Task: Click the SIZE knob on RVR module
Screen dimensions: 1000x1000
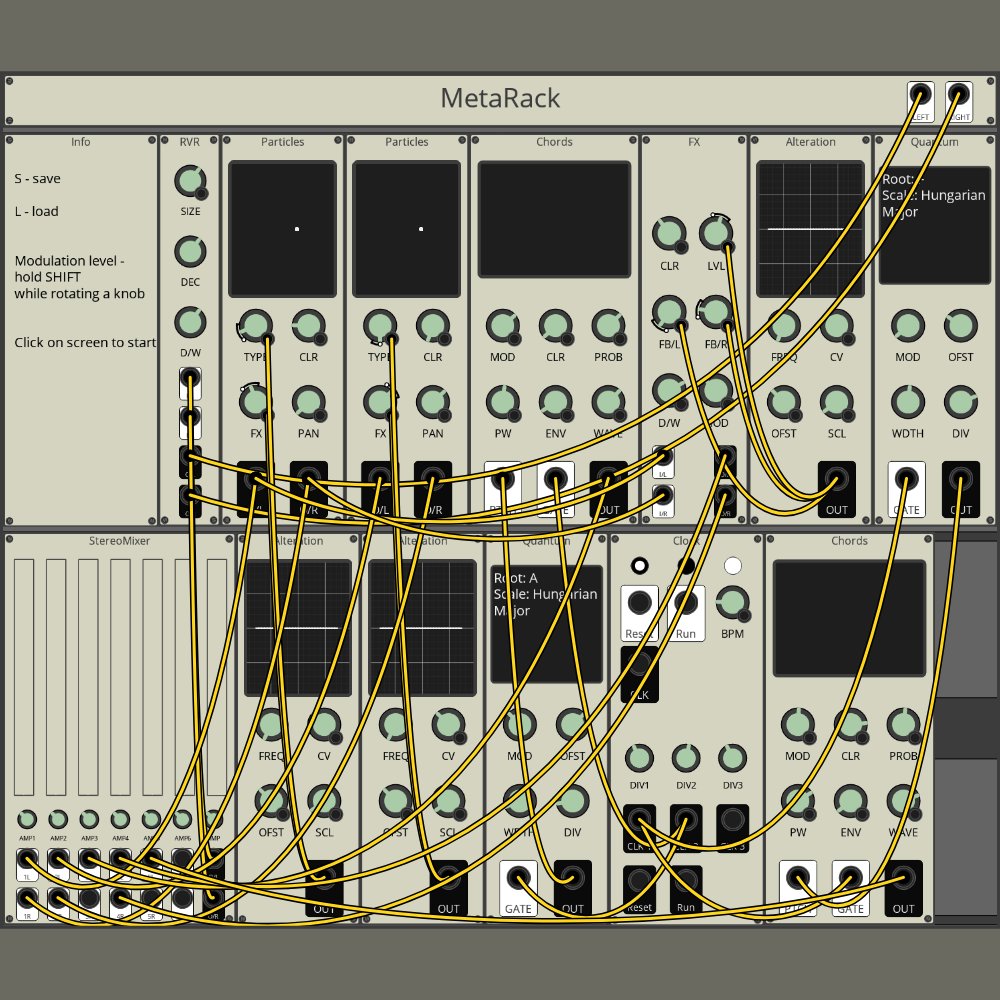Action: point(189,182)
